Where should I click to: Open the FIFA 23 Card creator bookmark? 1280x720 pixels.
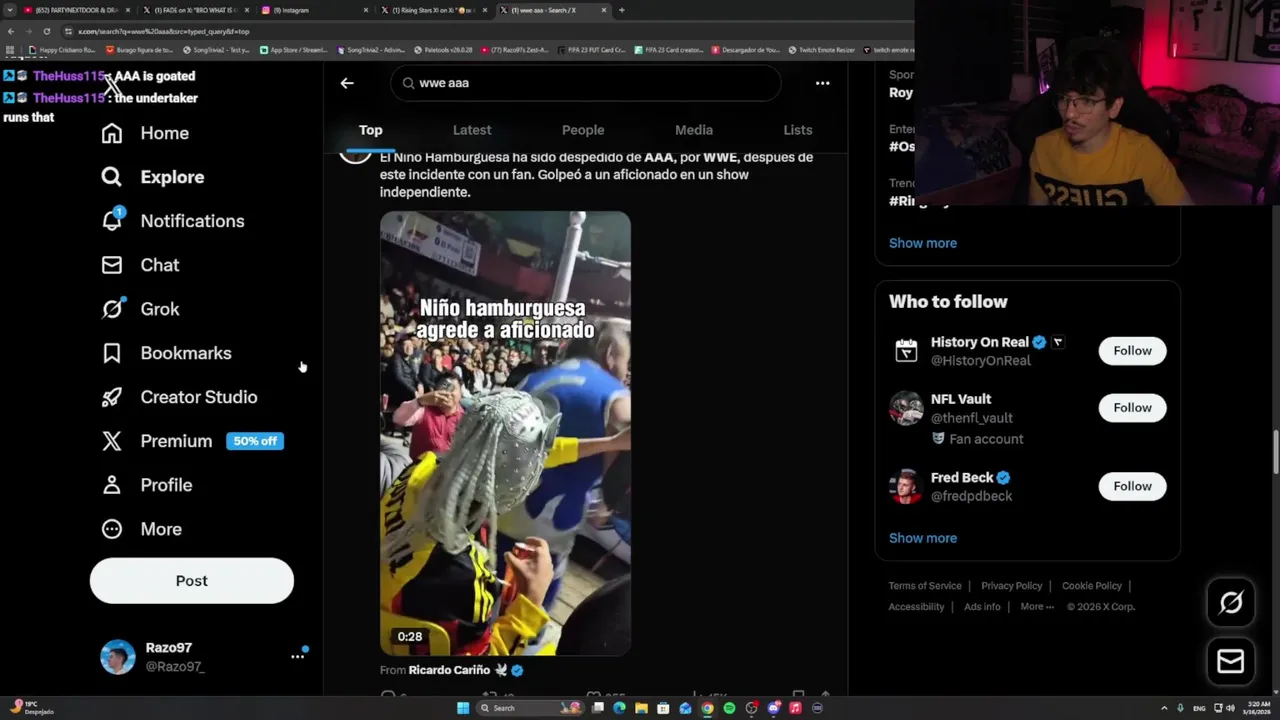pyautogui.click(x=669, y=50)
